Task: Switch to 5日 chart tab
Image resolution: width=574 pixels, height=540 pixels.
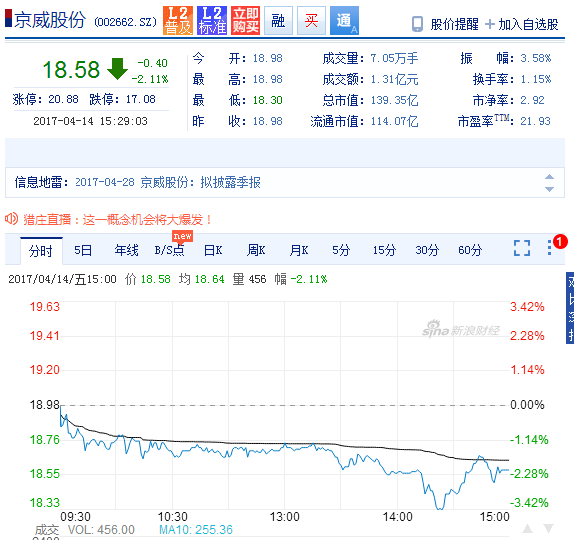Action: (83, 250)
